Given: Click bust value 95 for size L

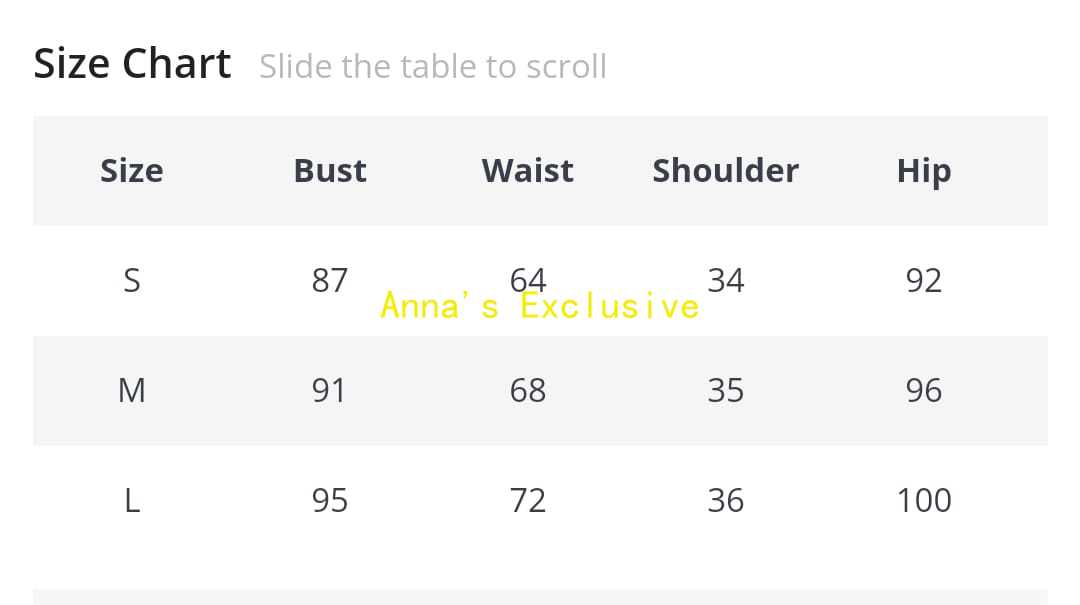Looking at the screenshot, I should point(330,500).
